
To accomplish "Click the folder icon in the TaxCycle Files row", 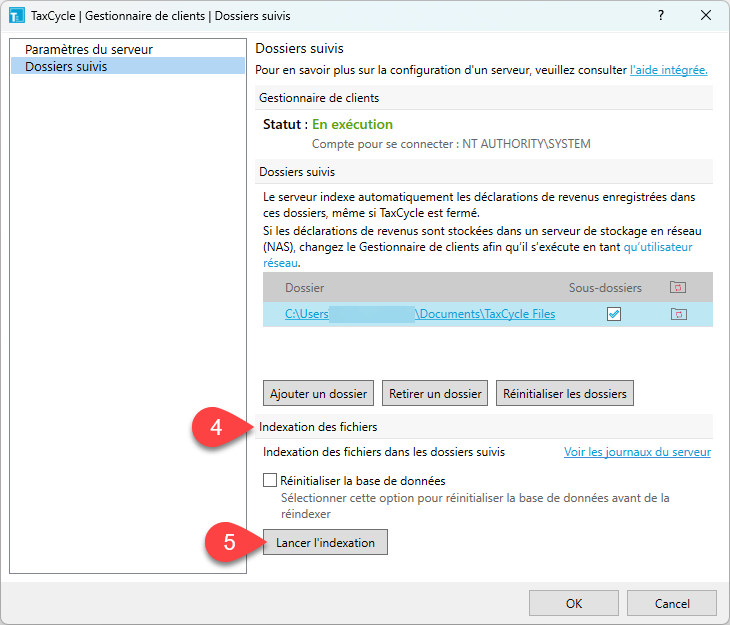I will click(x=678, y=314).
